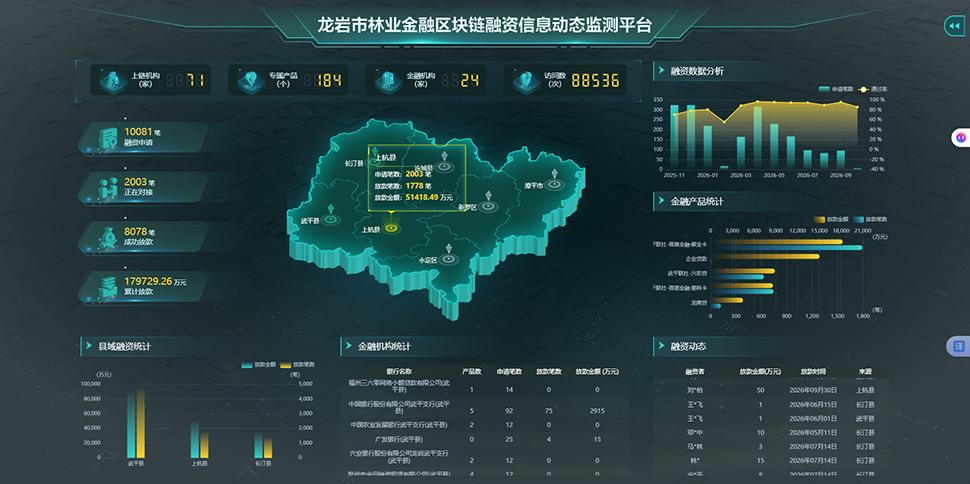
Task: Click the arrow icon beside 县域融资统计
Action: (87, 346)
